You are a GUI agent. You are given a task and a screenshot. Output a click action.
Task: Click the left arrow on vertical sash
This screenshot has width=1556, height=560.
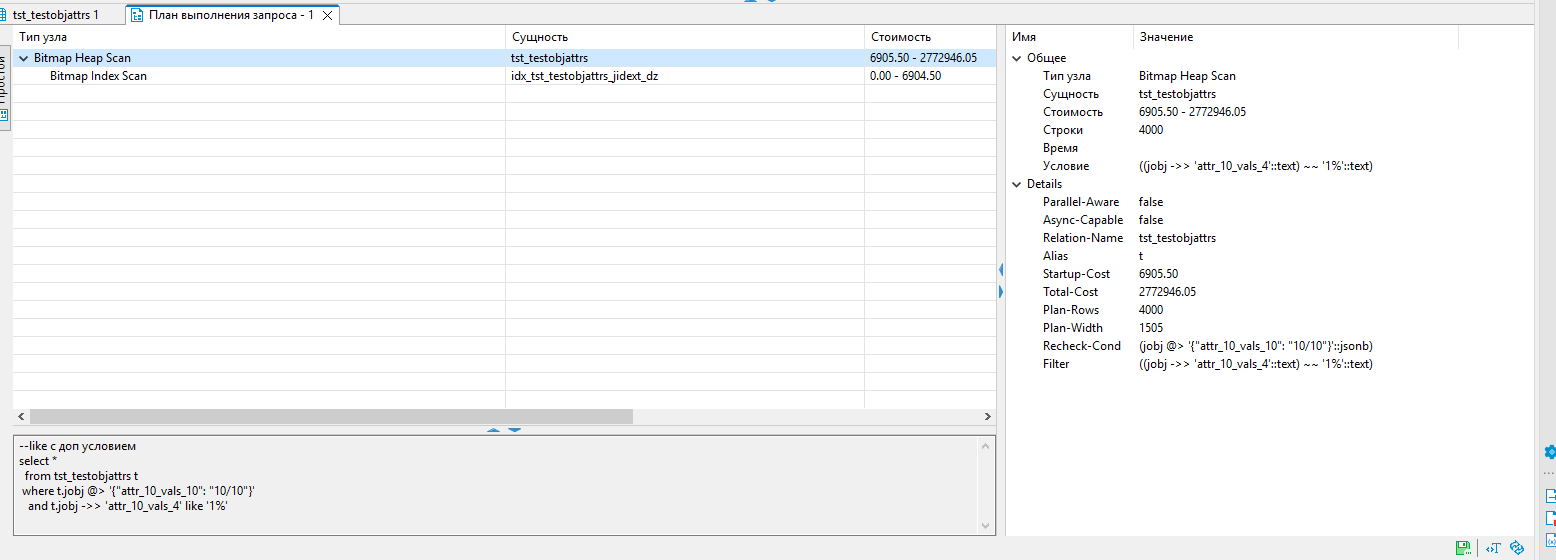click(x=1000, y=269)
